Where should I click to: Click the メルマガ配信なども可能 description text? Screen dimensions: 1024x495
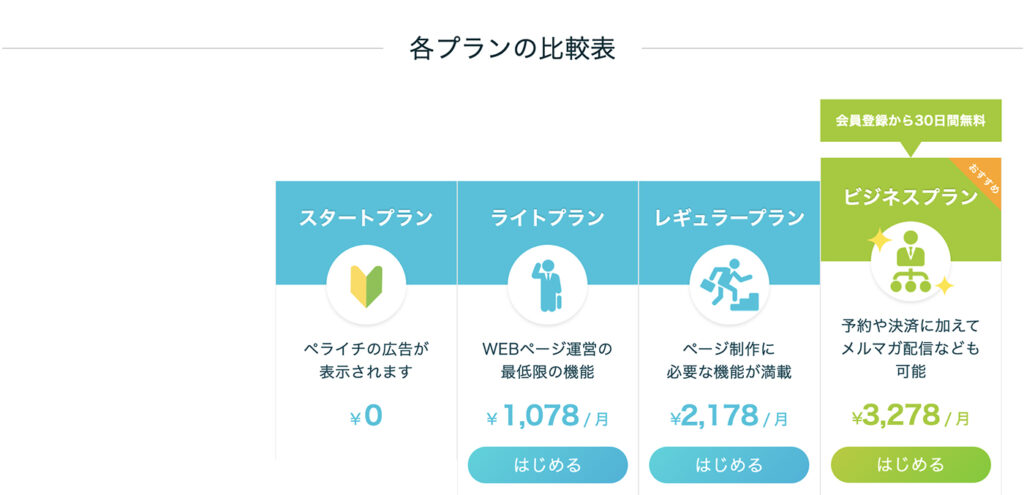tap(910, 360)
